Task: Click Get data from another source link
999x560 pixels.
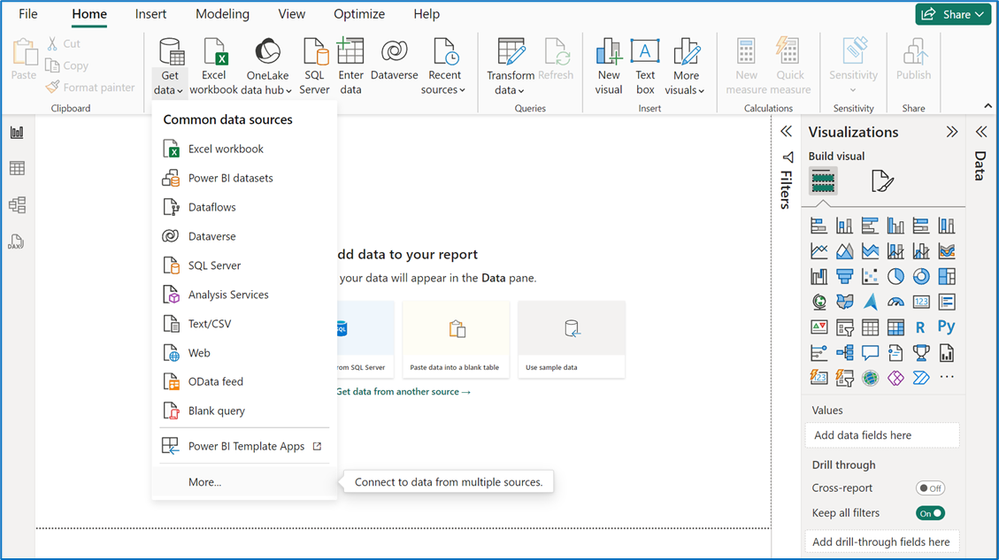Action: coord(403,392)
